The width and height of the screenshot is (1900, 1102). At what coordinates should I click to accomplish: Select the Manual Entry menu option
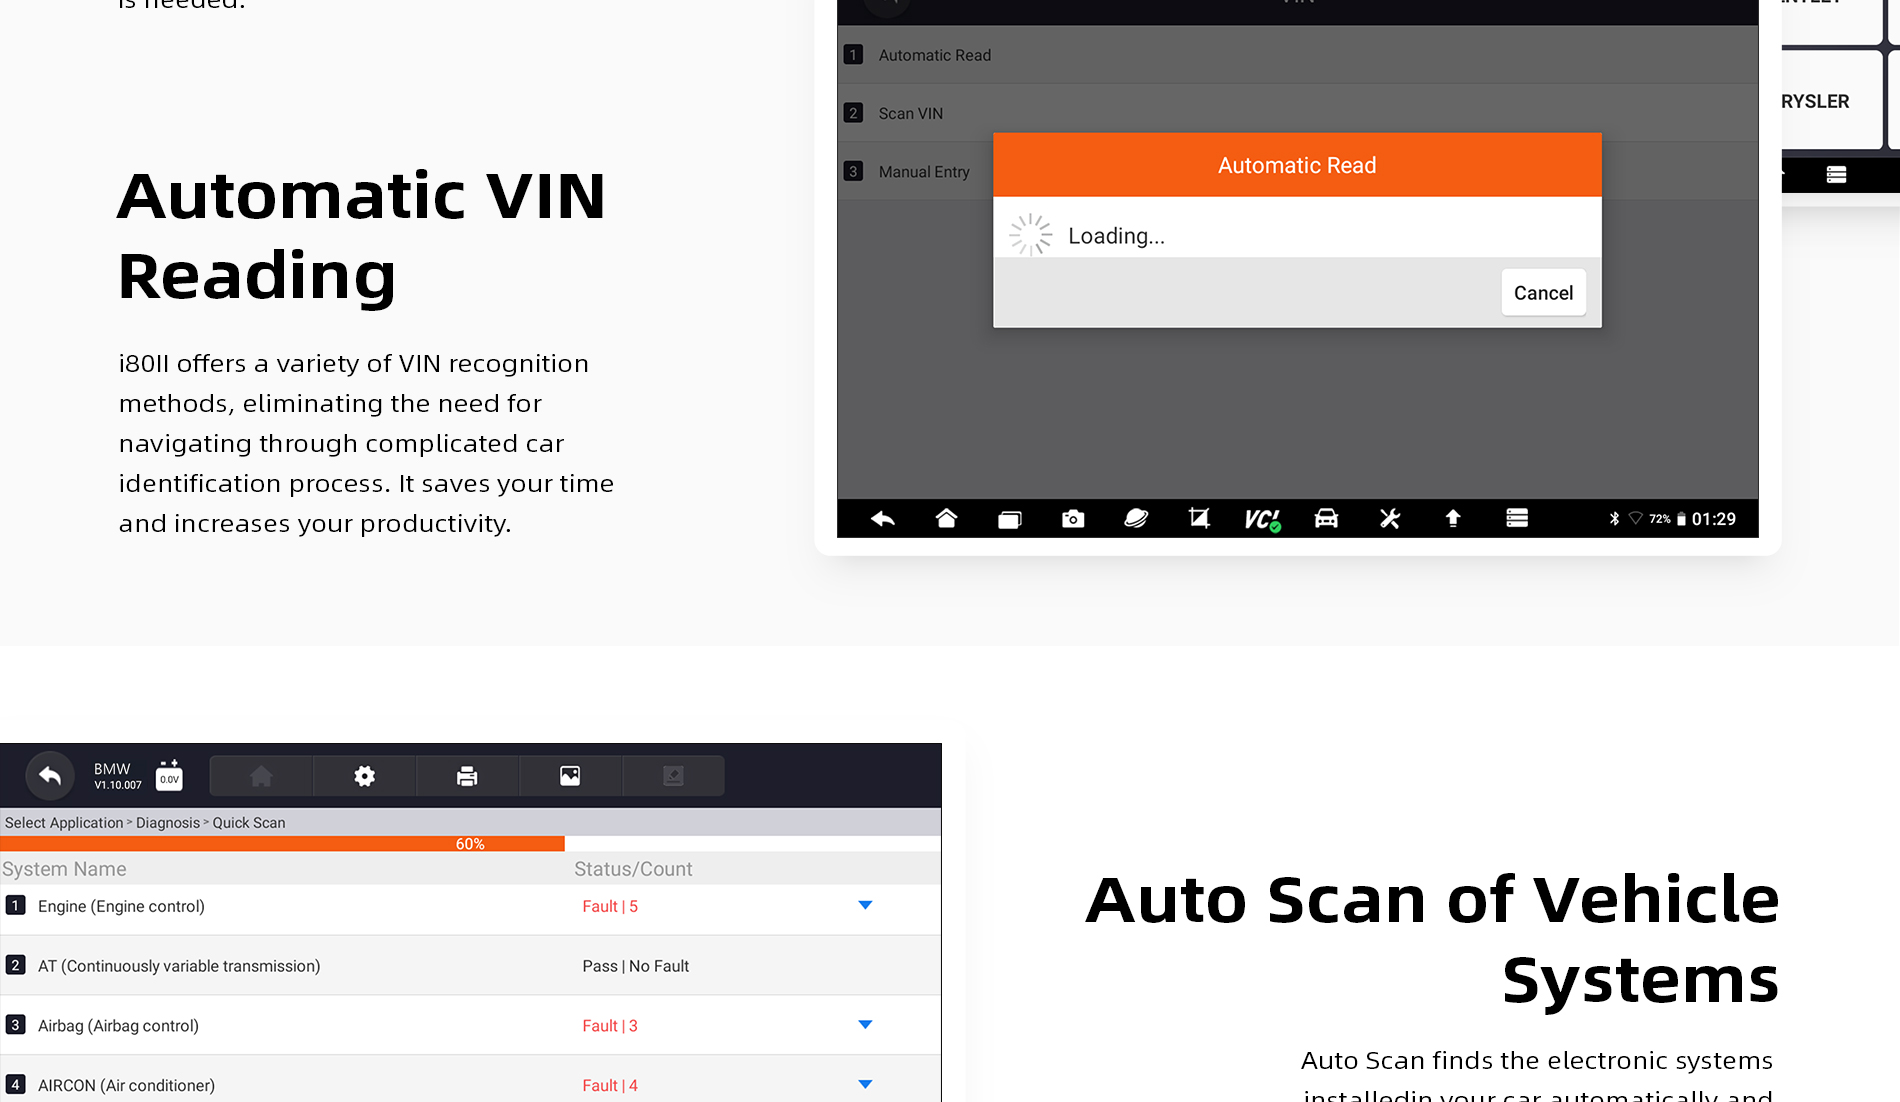pos(923,172)
